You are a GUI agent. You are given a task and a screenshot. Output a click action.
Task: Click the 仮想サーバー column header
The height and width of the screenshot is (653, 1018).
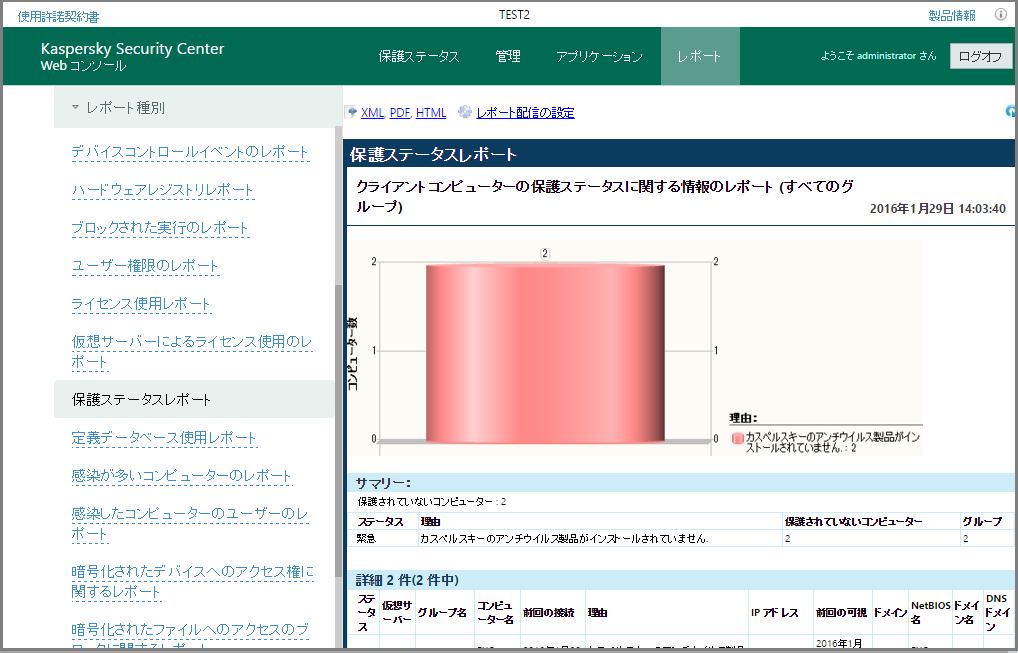(397, 612)
